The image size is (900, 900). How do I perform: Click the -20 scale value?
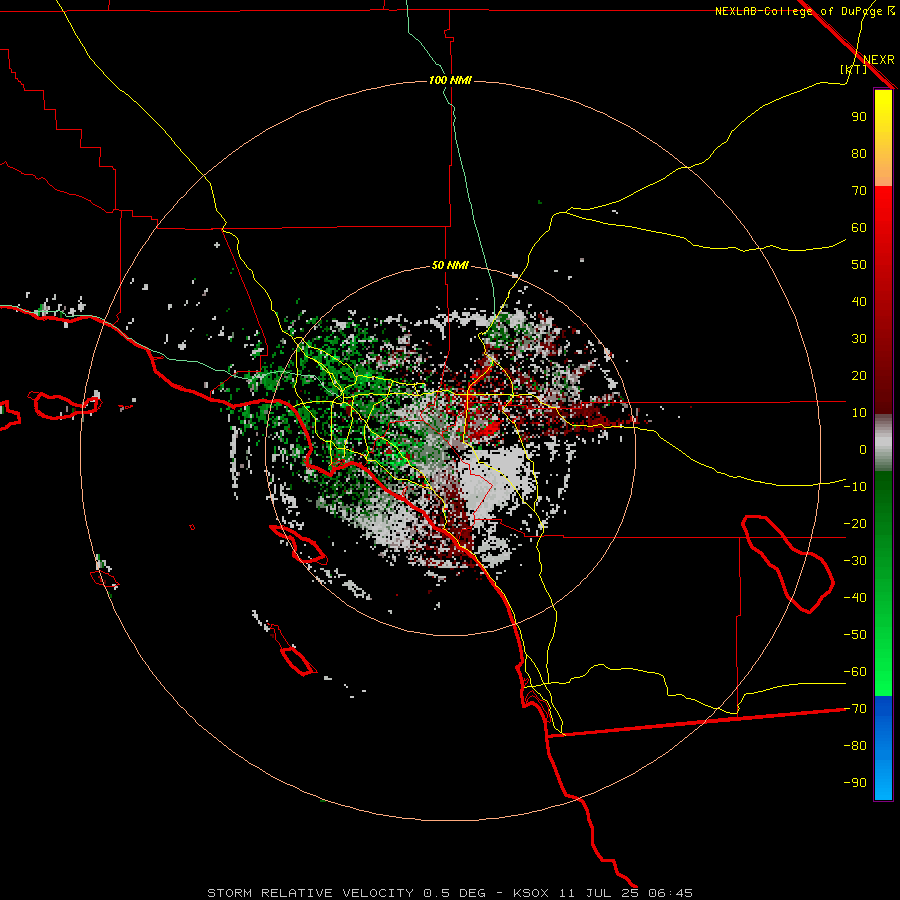(x=855, y=524)
